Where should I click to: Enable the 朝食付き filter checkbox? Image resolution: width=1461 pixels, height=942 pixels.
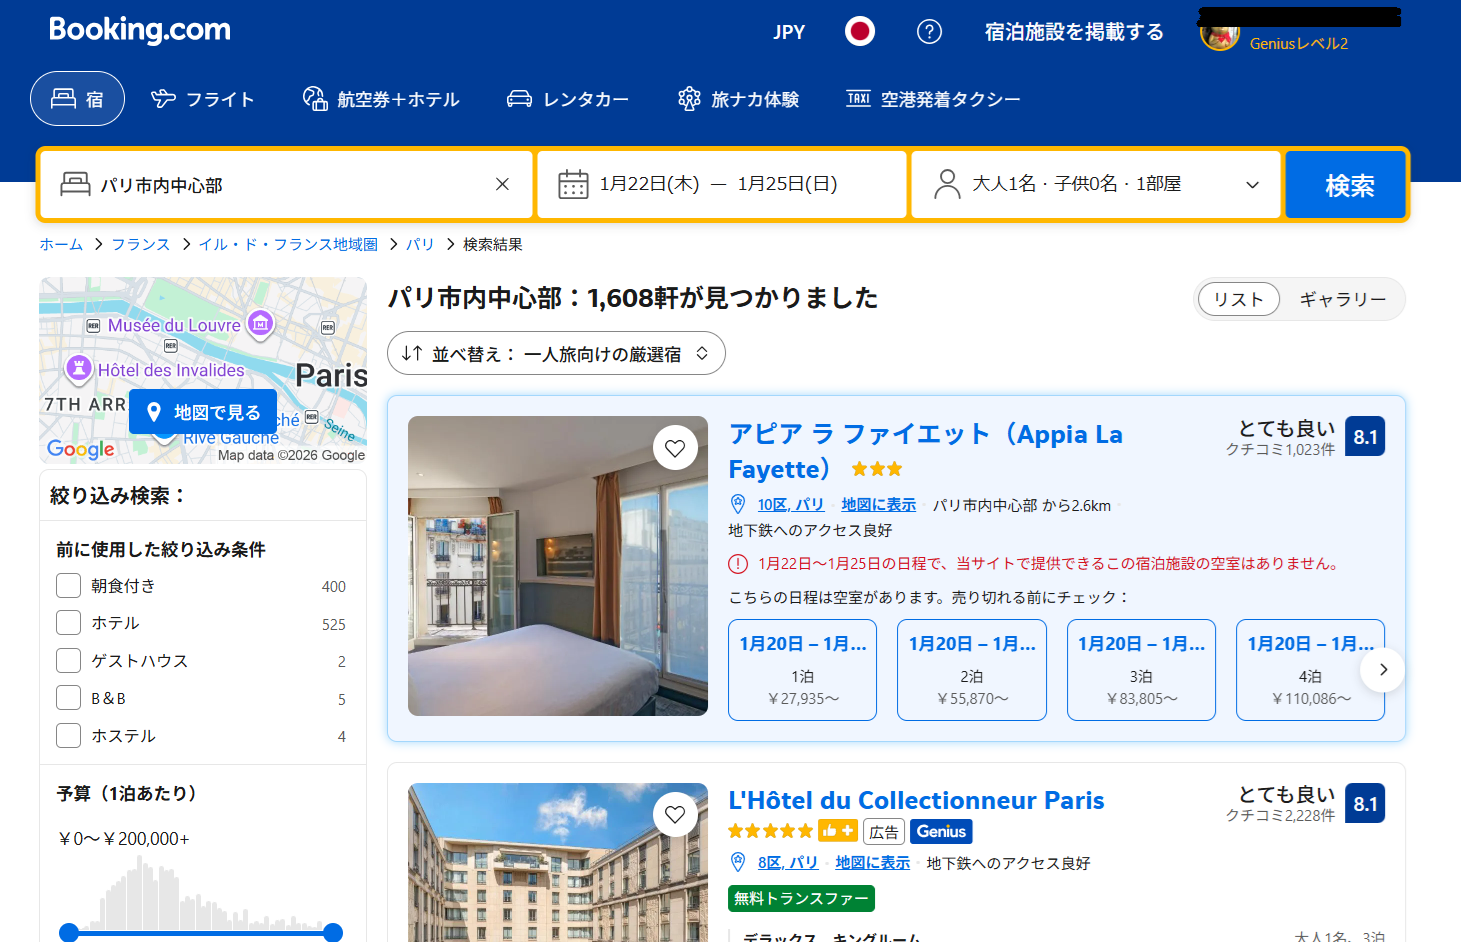pos(68,585)
